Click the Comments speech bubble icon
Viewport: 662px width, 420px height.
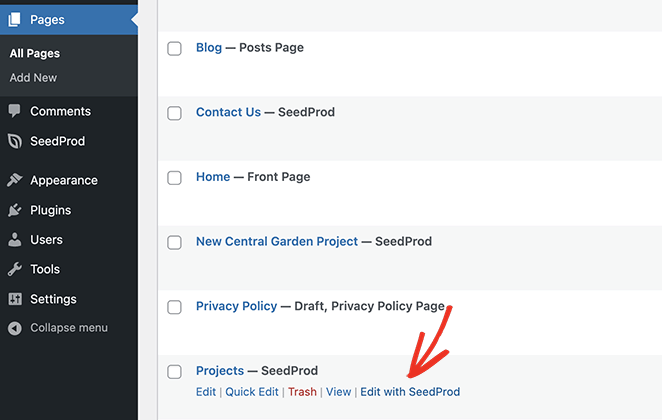click(x=14, y=111)
